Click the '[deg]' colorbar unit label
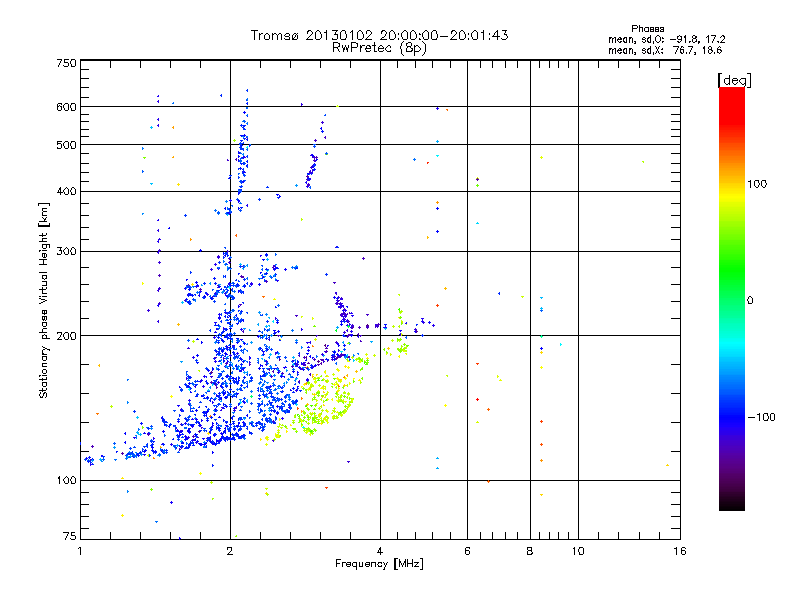The width and height of the screenshot is (800, 600). (x=734, y=80)
